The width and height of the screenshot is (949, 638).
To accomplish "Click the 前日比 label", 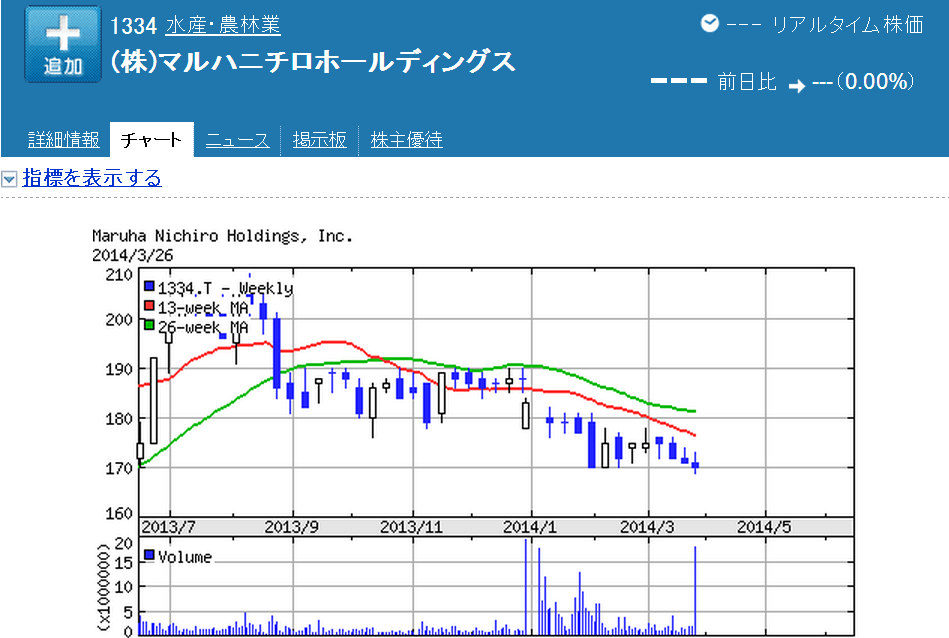I will [x=747, y=82].
